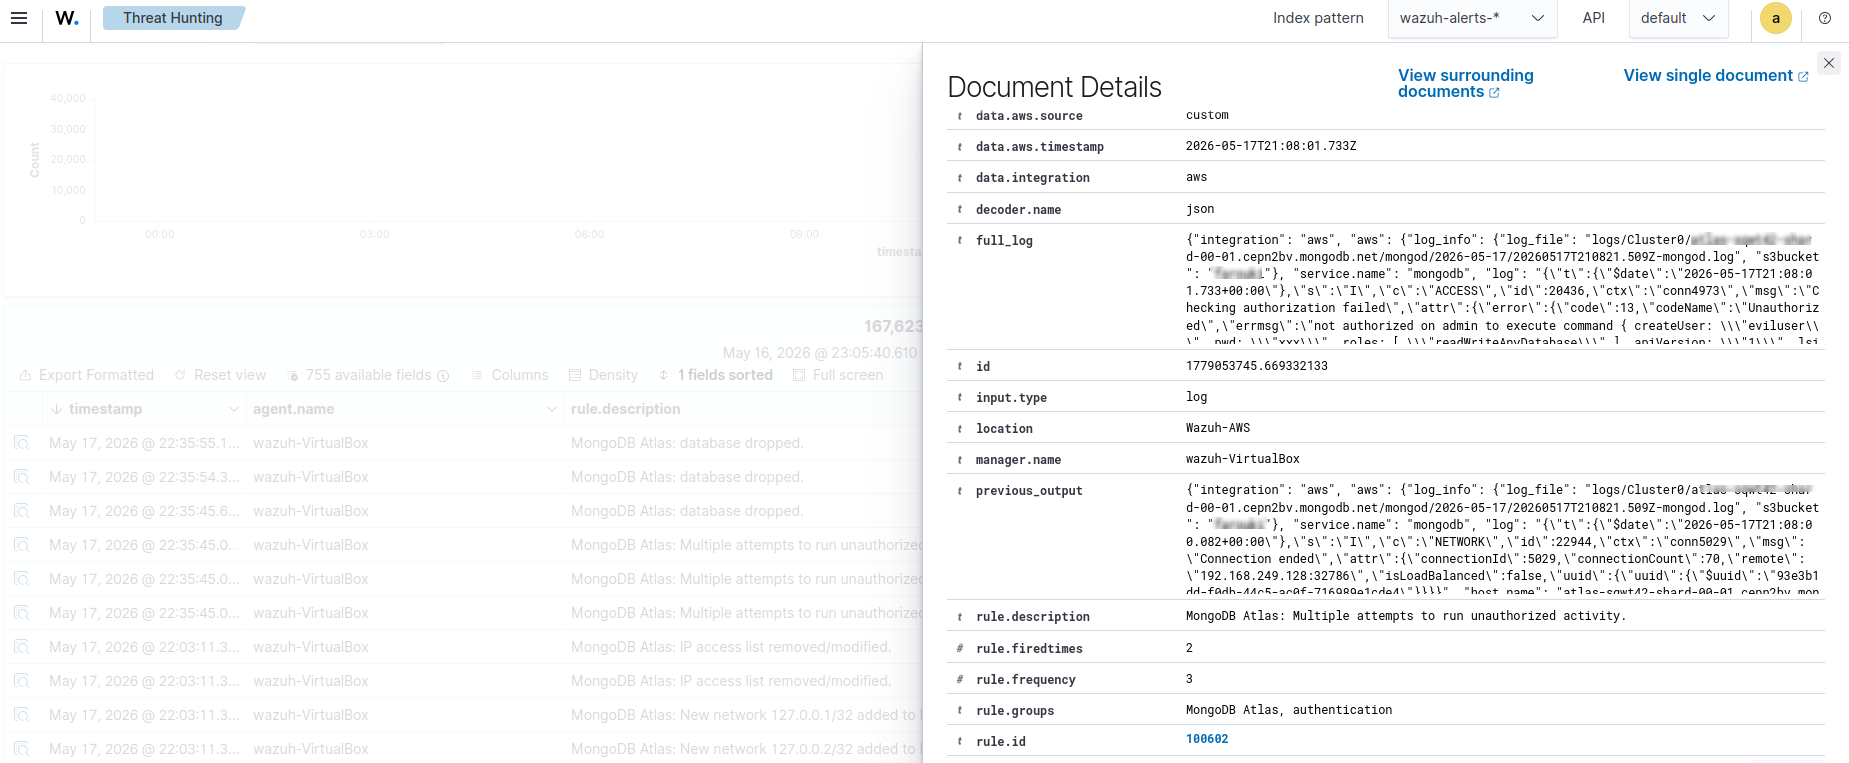This screenshot has height=763, width=1849.
Task: Click the full_log field name
Action: 1004,241
